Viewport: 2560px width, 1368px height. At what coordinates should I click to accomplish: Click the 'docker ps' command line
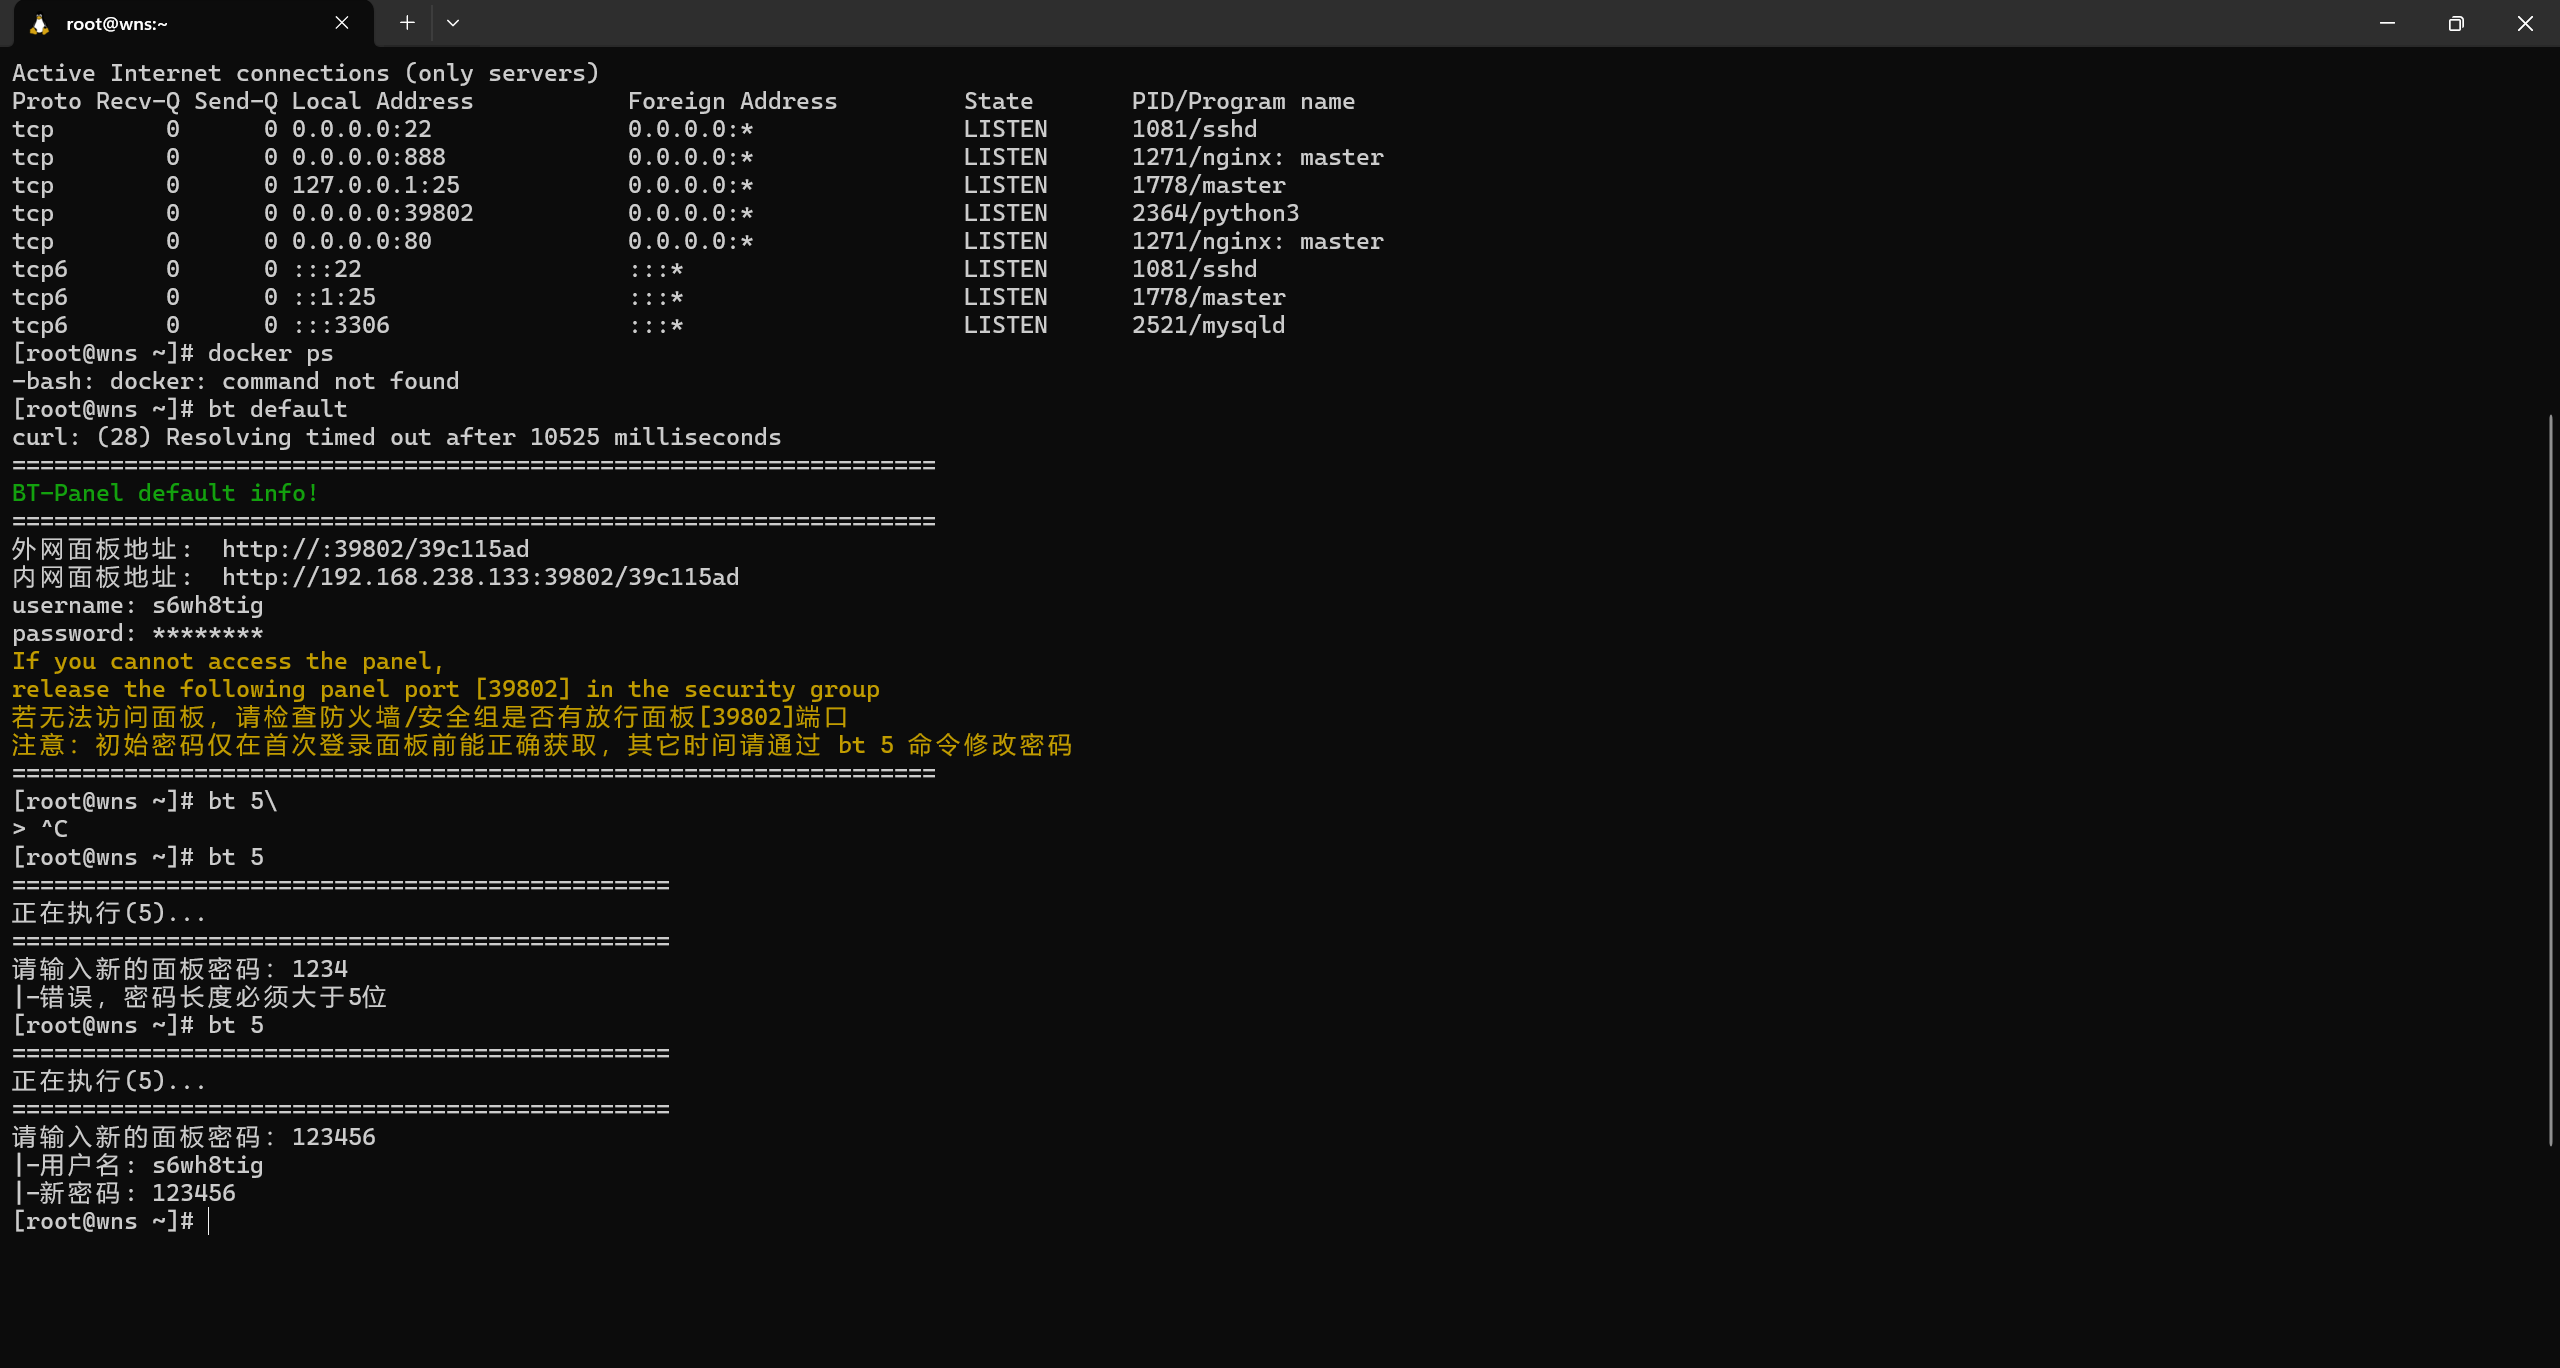(270, 354)
